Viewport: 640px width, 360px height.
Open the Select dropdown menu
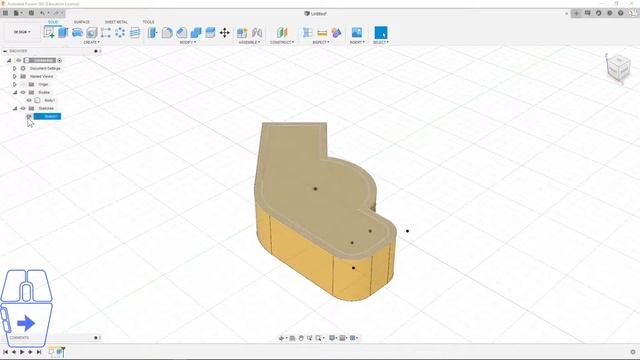point(380,42)
